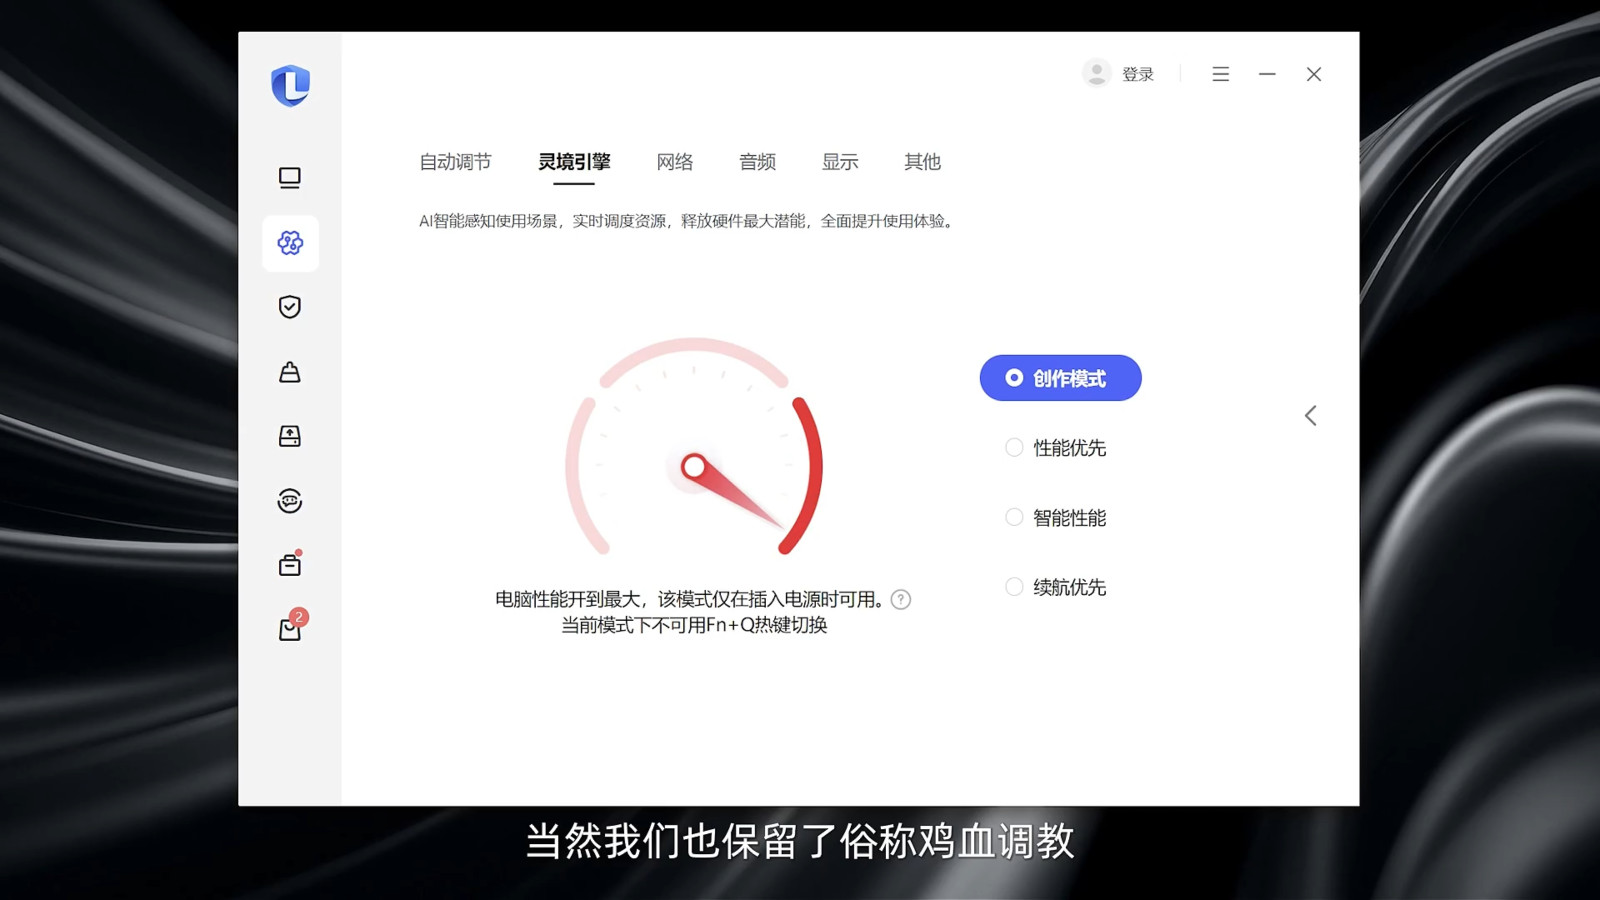The height and width of the screenshot is (900, 1600).
Task: Open the drive upload sidebar icon
Action: (x=290, y=436)
